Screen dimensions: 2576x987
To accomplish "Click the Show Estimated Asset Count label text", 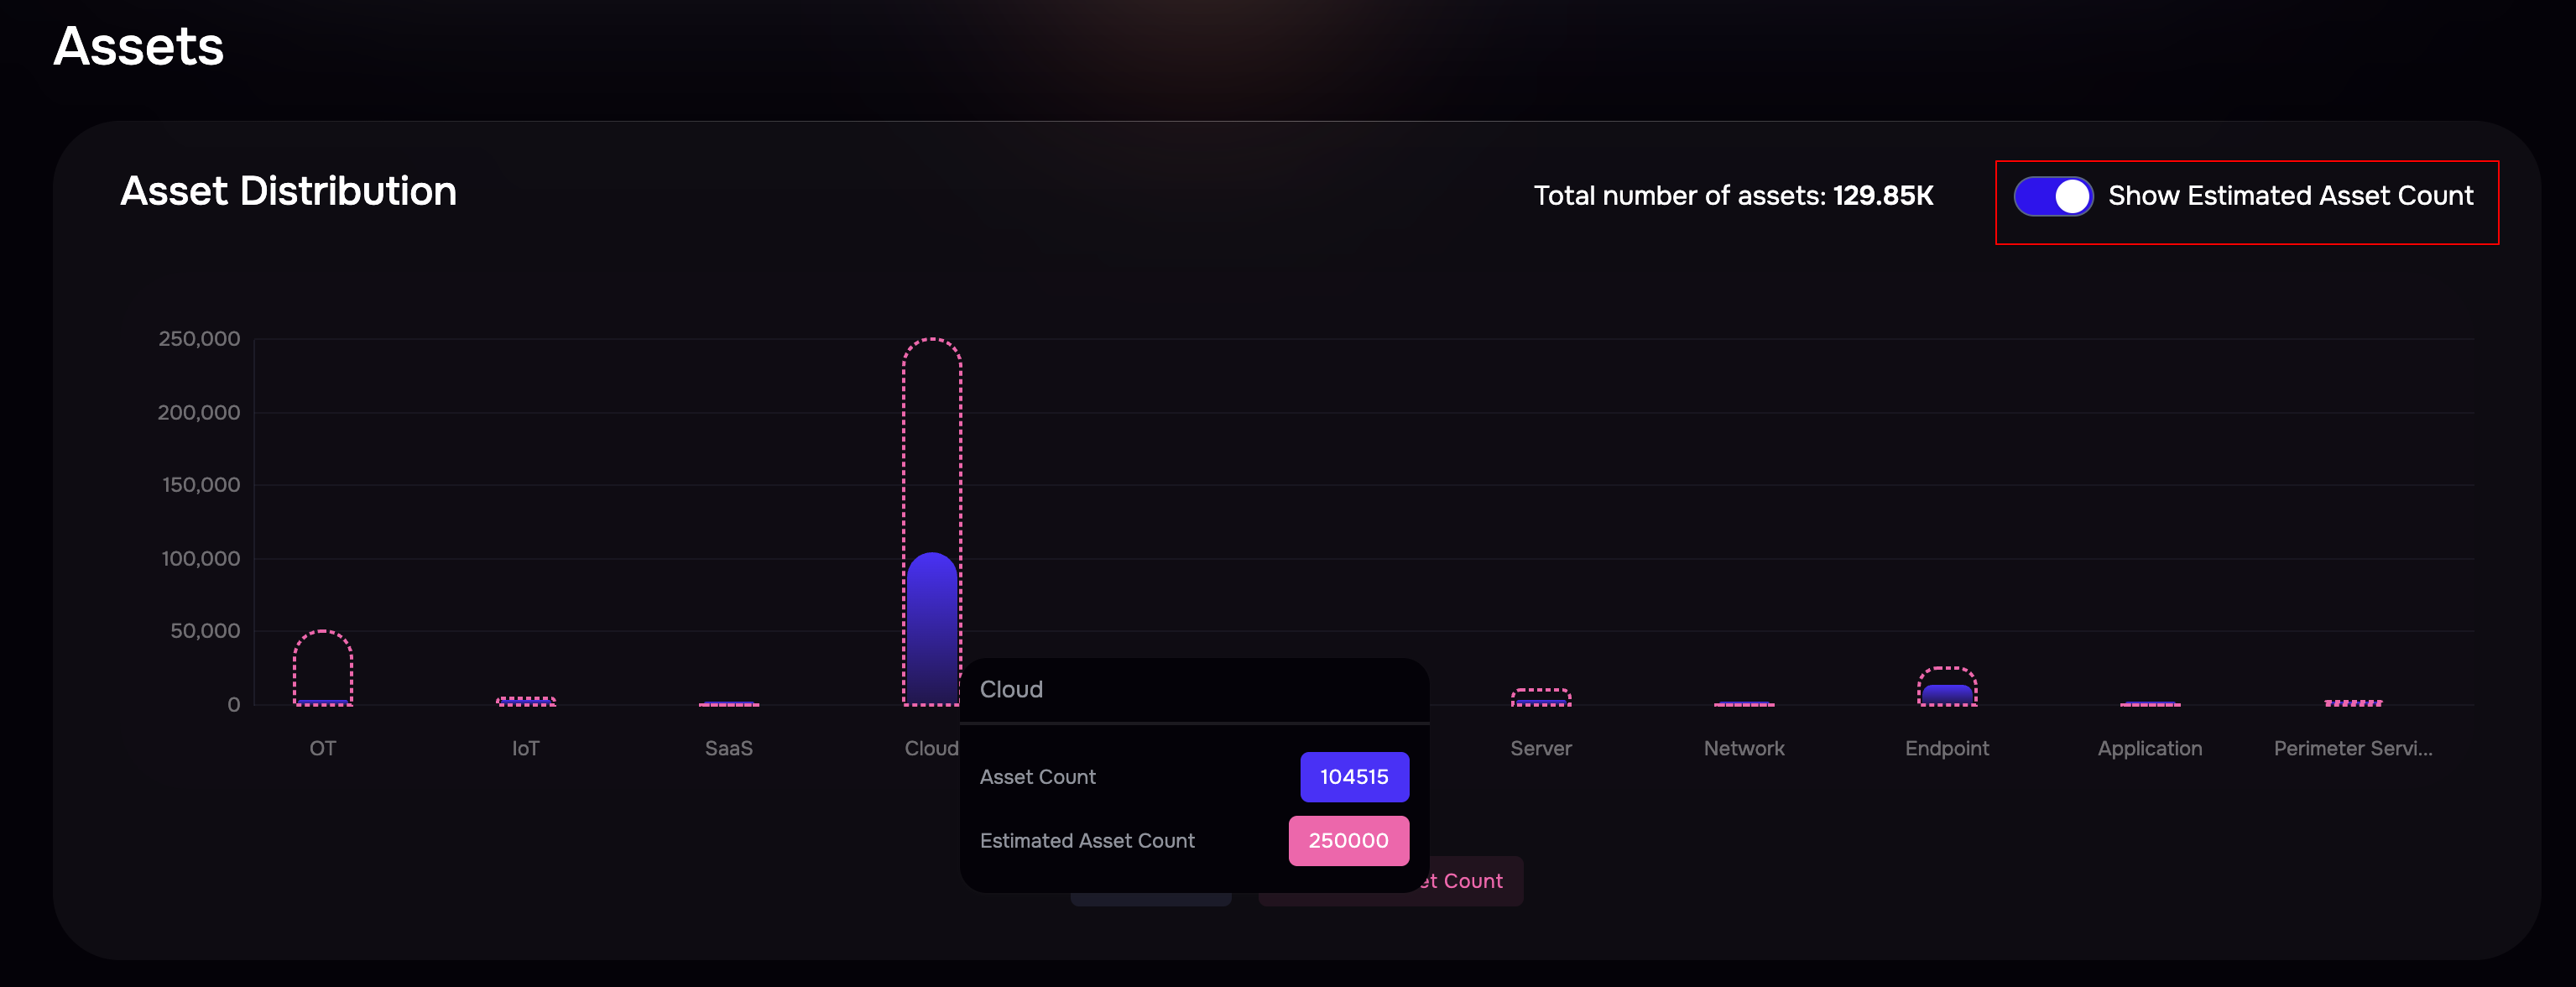I will point(2290,196).
